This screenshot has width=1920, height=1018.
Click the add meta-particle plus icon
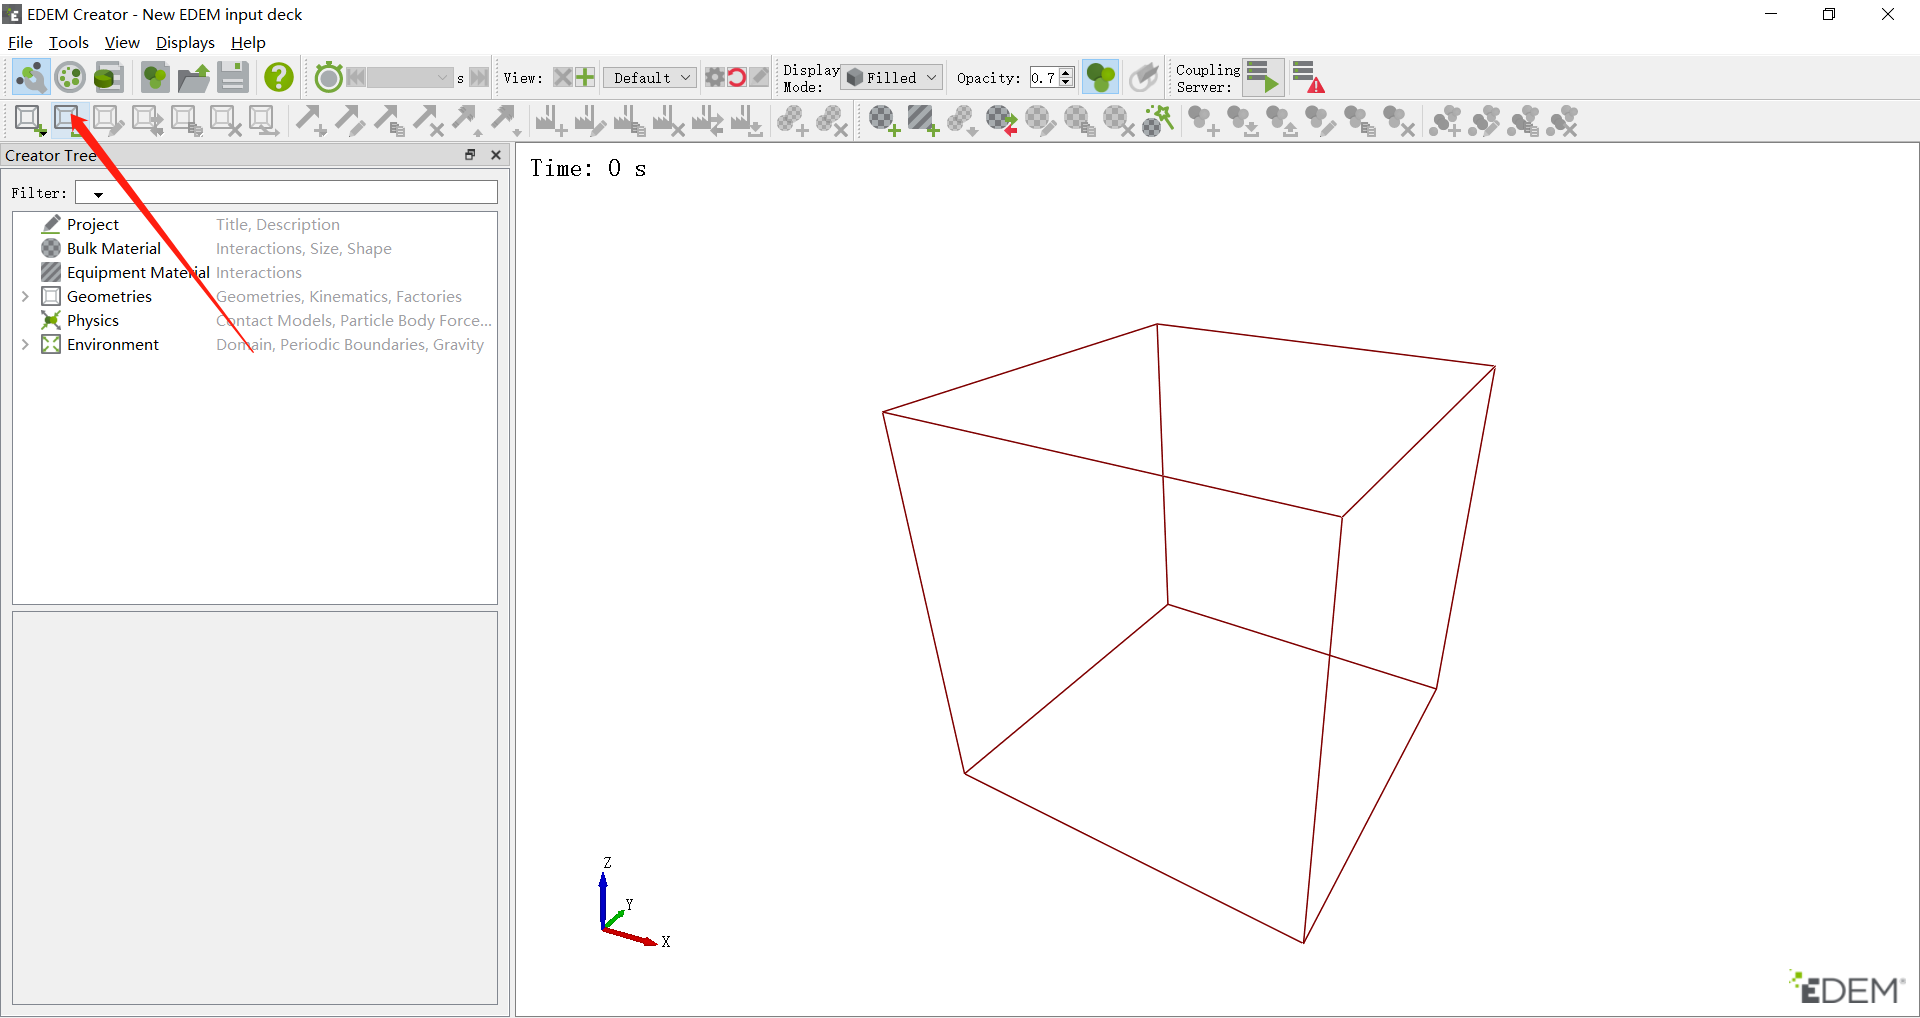[1446, 120]
